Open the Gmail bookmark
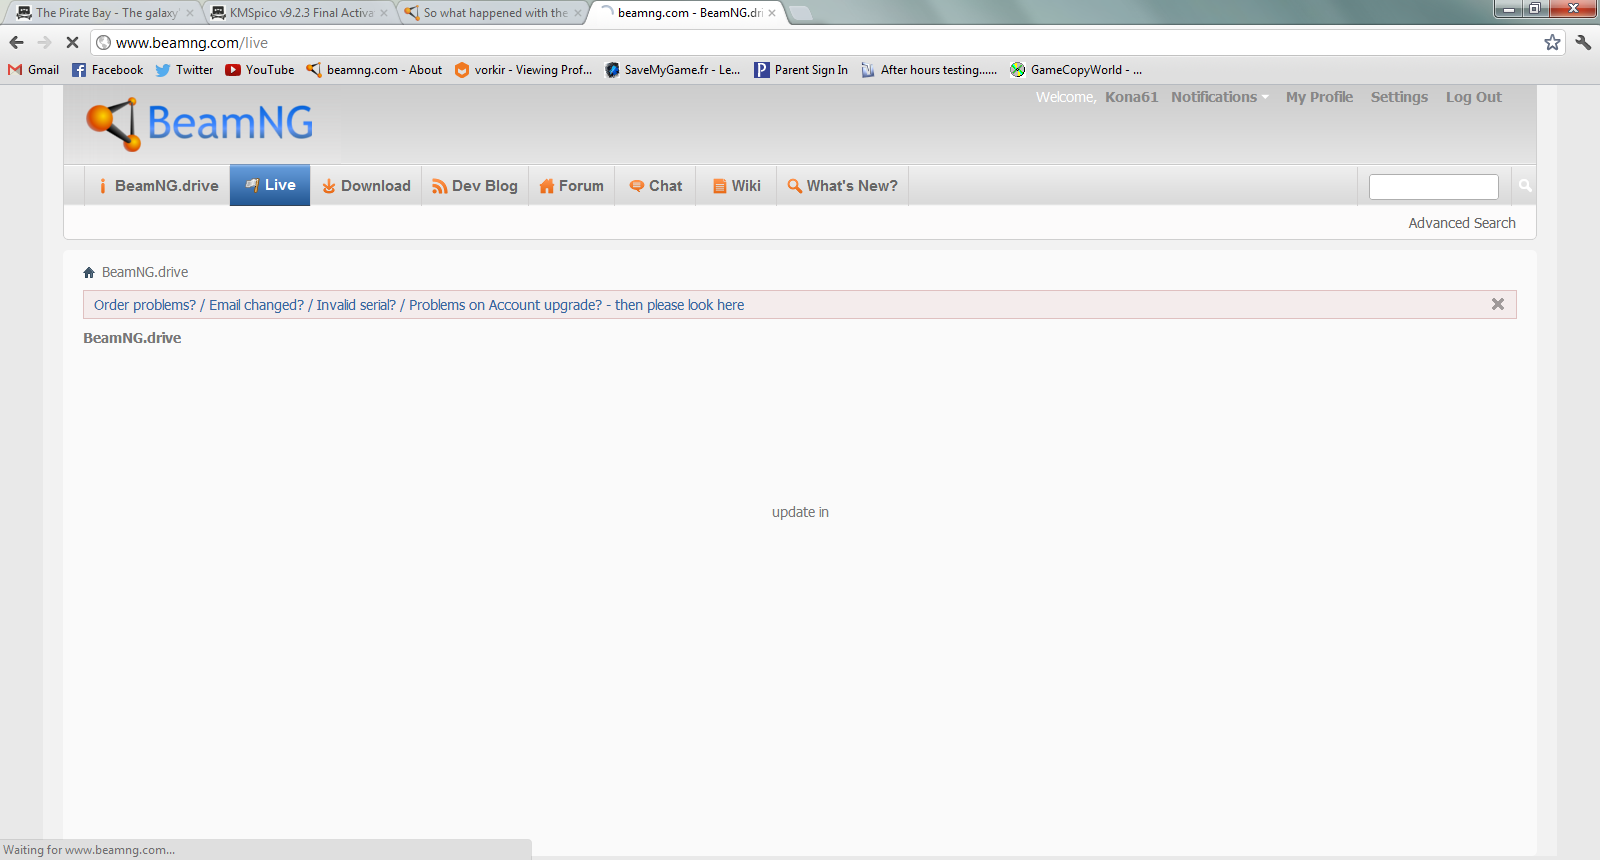 [x=34, y=70]
